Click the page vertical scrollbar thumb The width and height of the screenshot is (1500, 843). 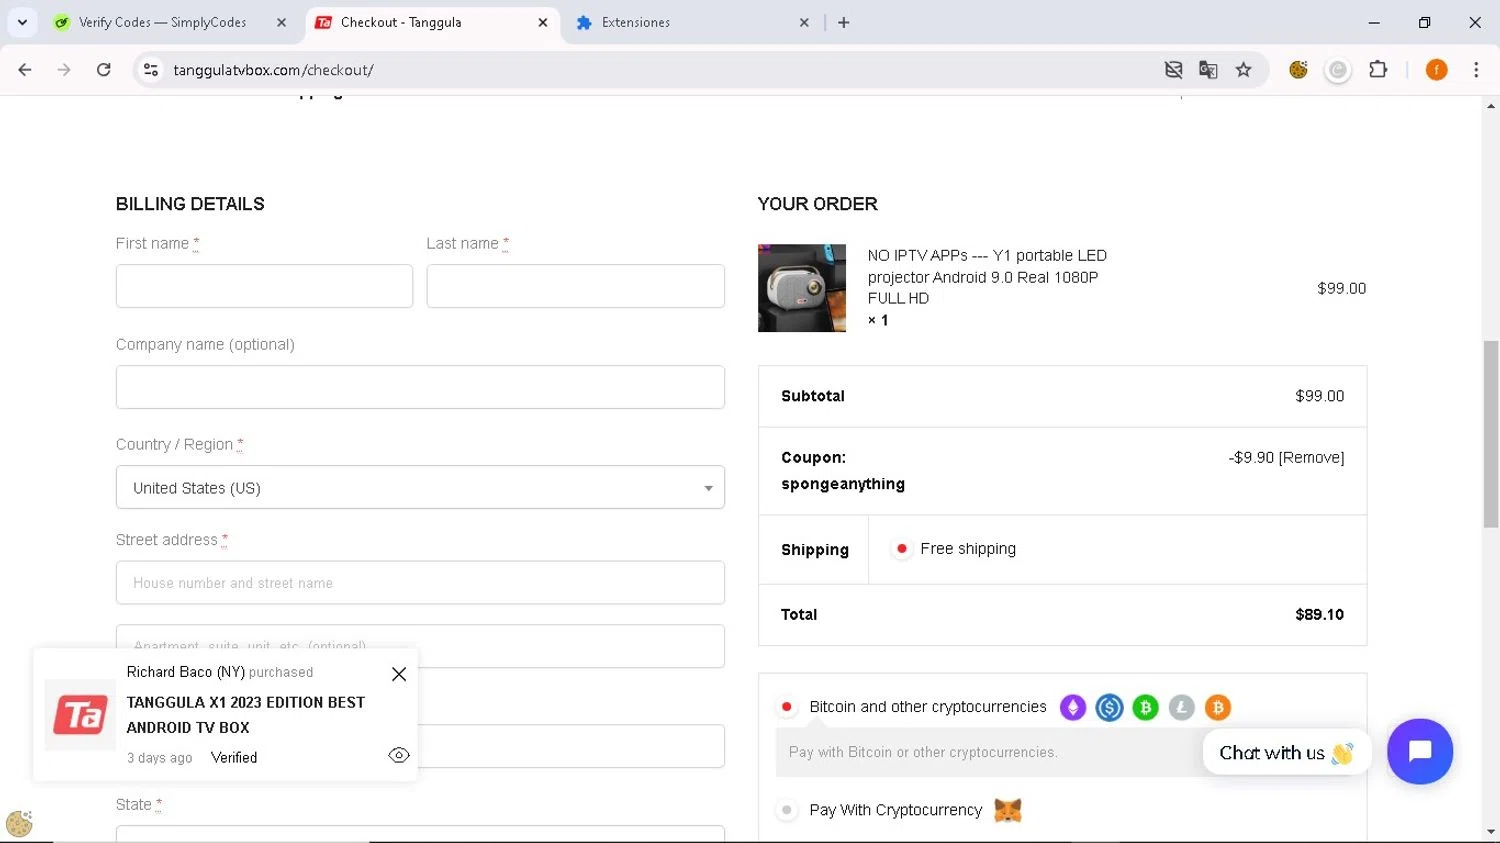[1491, 434]
